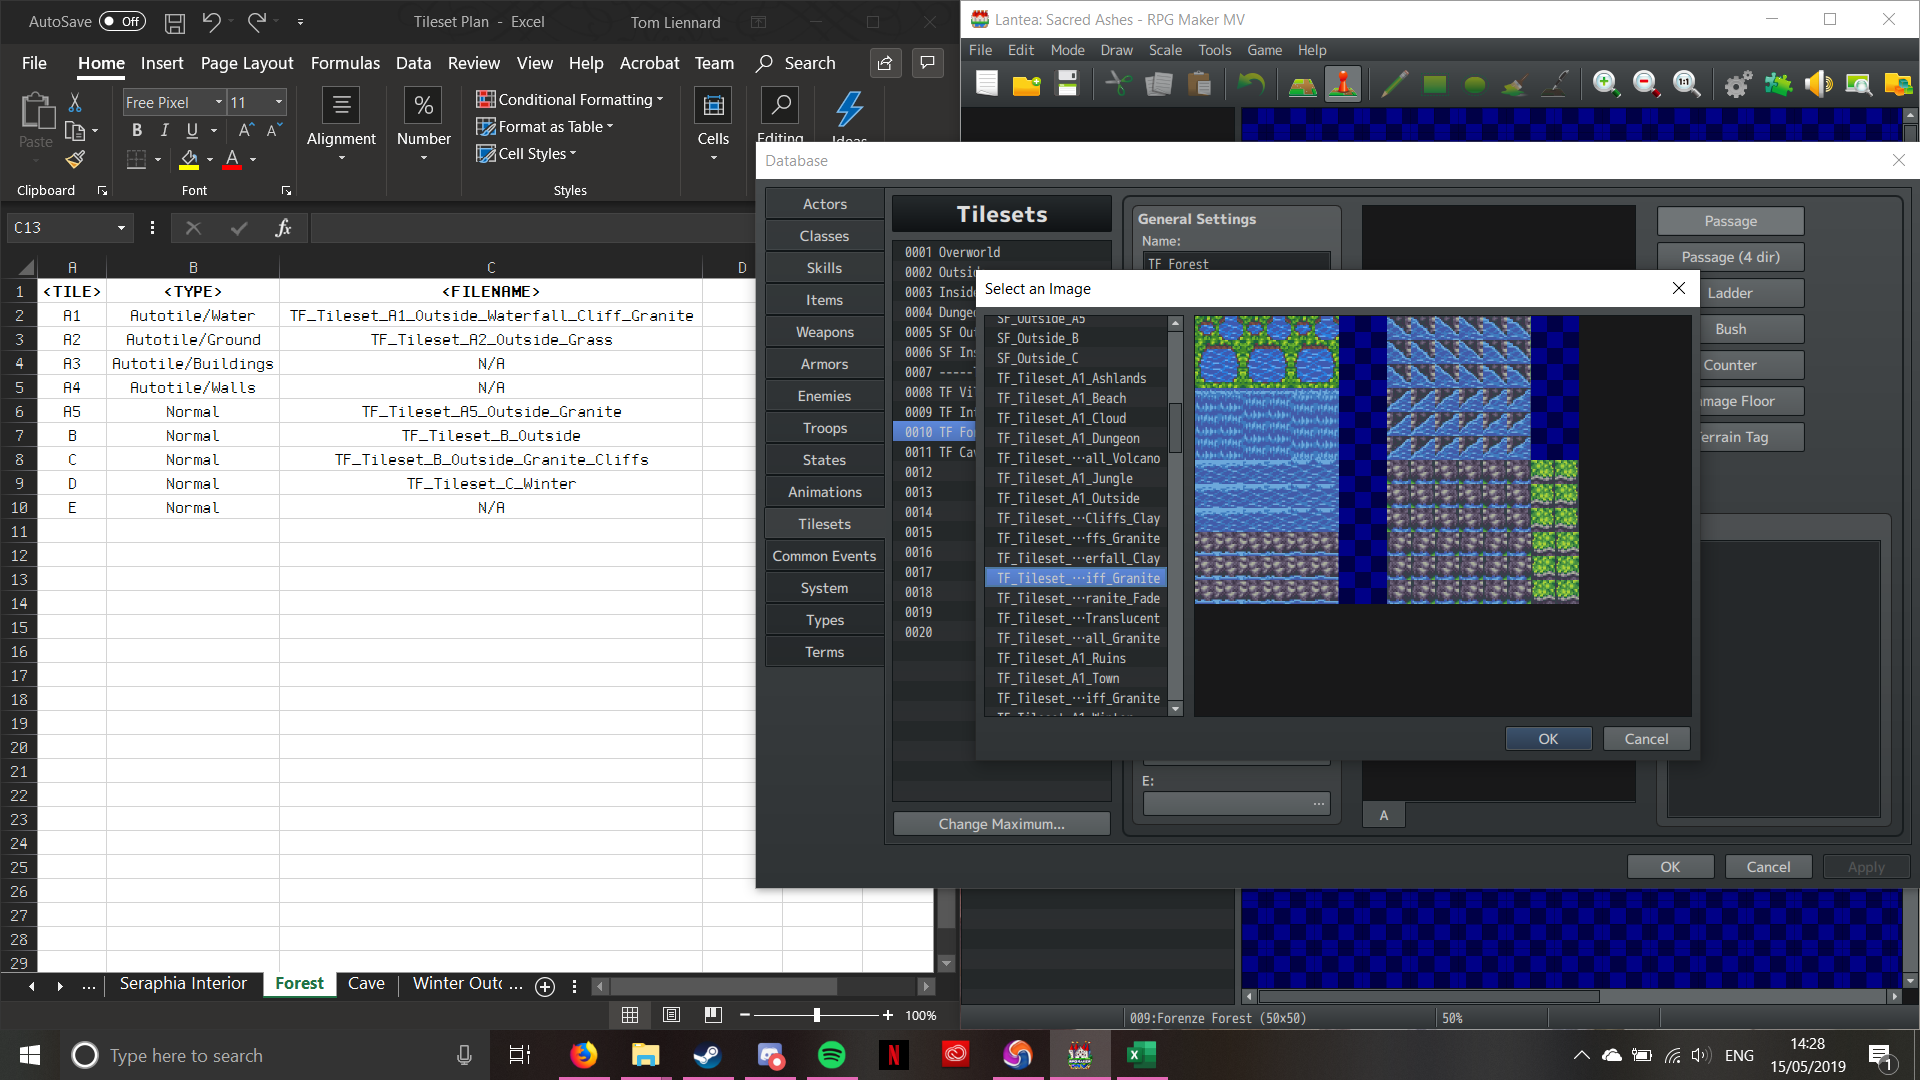Open the Formulas ribbon tab
This screenshot has height=1080, width=1920.
point(345,63)
